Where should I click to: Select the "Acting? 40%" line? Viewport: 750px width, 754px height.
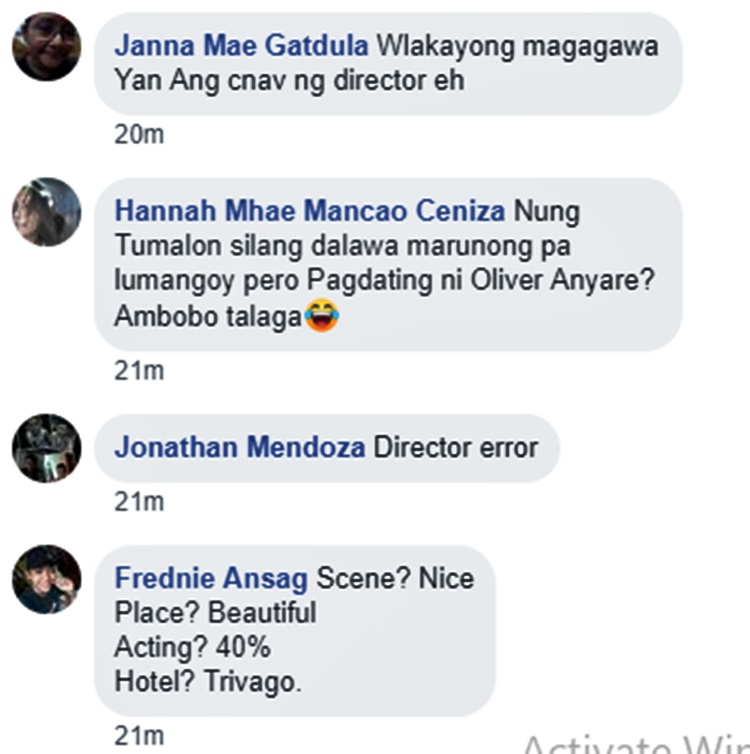[x=192, y=647]
